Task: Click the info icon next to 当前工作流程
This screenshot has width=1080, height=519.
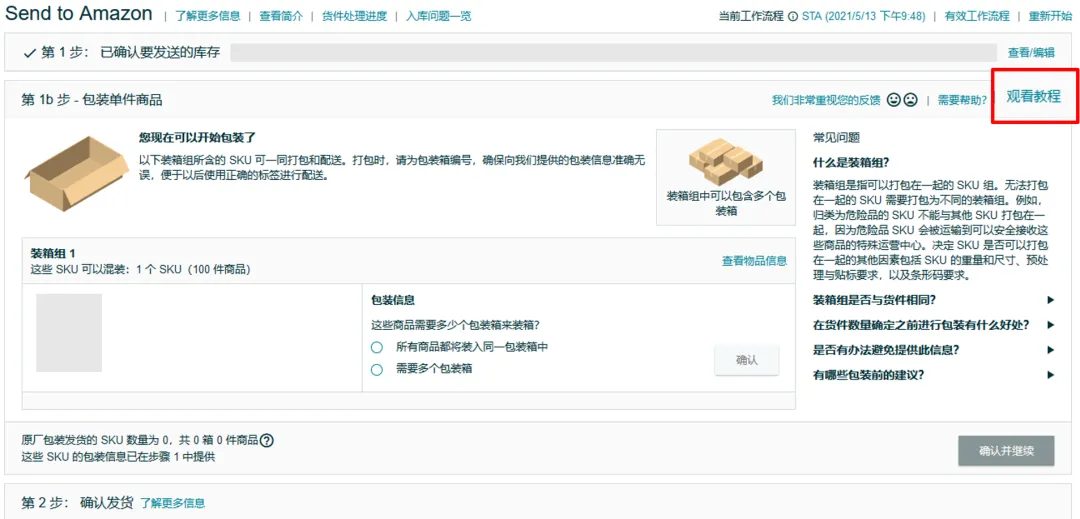Action: 793,16
